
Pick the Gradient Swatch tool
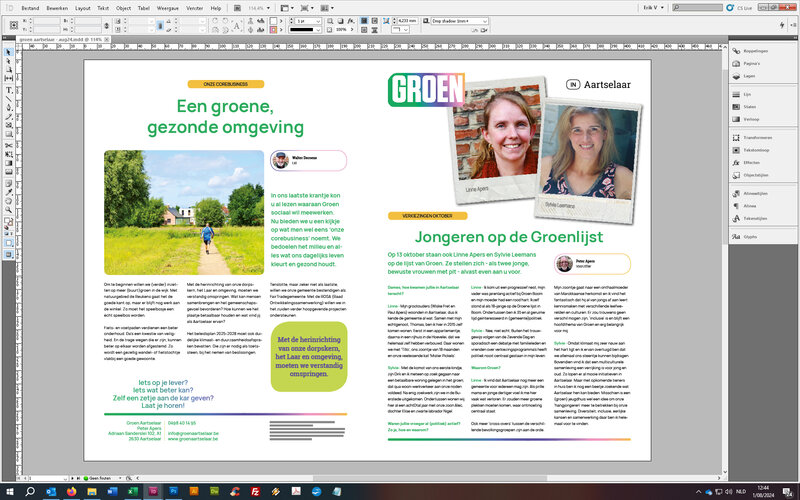pyautogui.click(x=9, y=163)
